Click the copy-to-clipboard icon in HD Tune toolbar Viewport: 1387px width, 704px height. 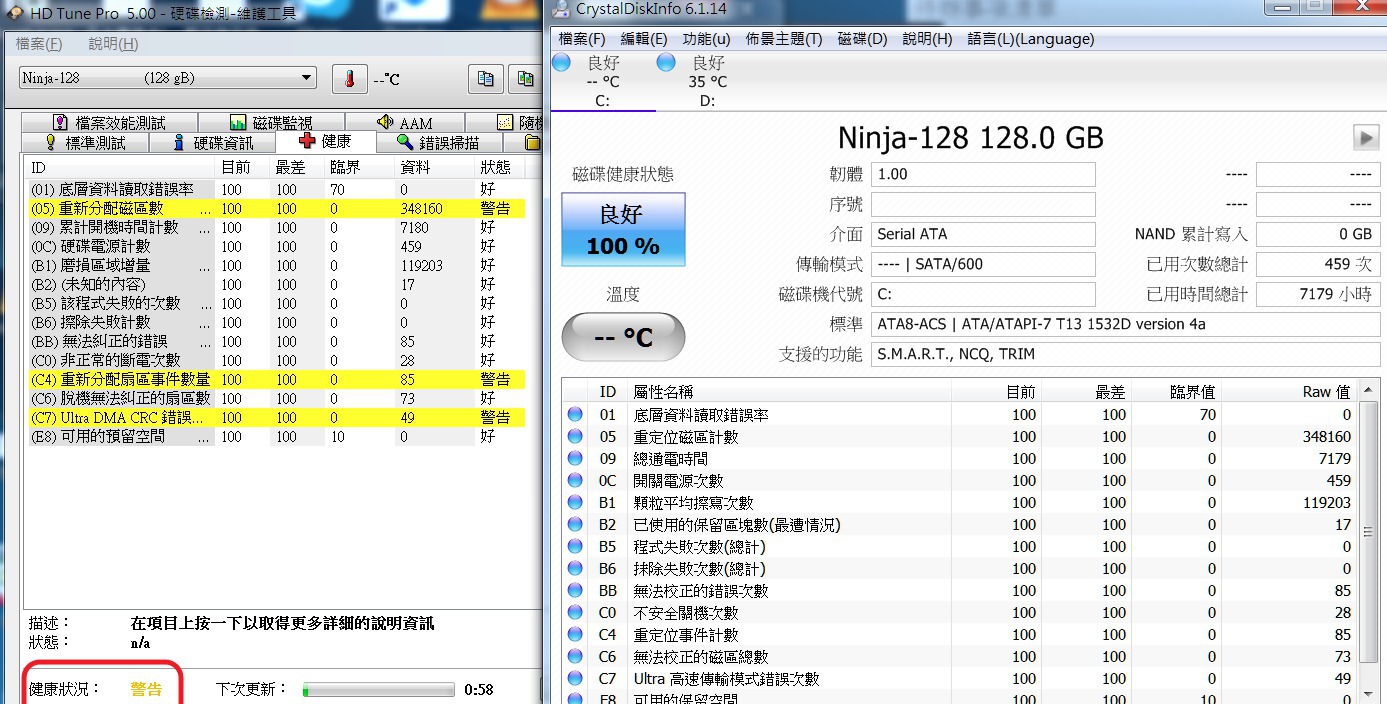pyautogui.click(x=486, y=79)
